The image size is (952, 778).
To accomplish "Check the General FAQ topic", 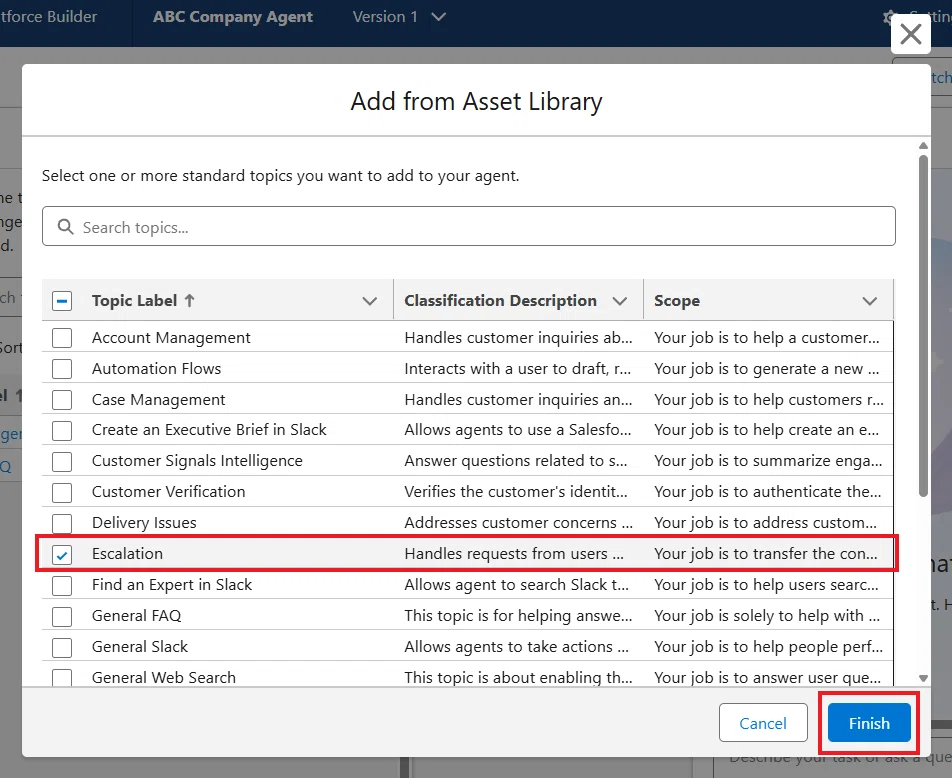I will coord(62,616).
